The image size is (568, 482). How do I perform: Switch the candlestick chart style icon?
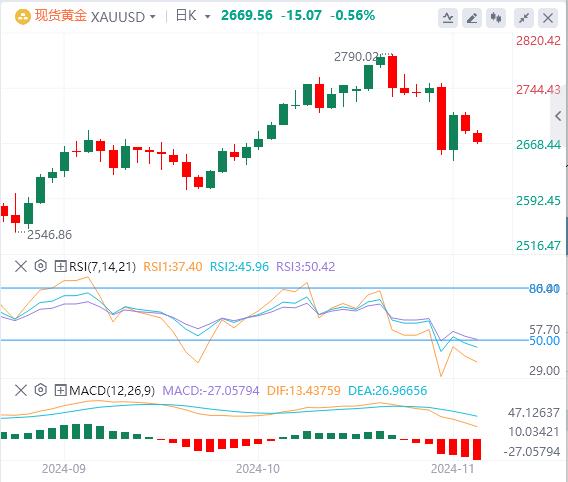(x=496, y=17)
